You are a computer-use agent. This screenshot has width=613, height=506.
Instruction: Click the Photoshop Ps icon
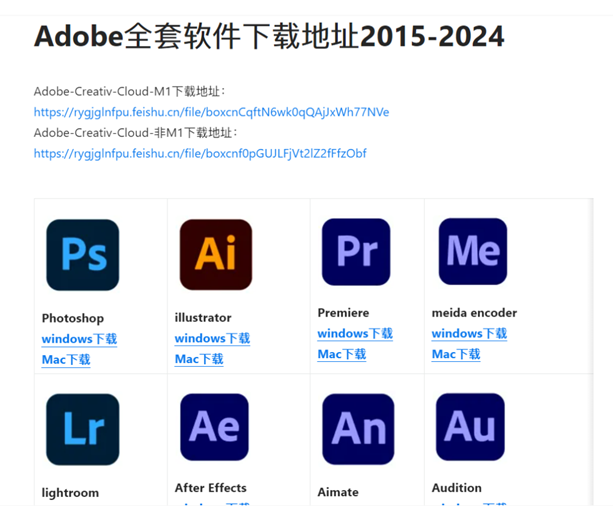[82, 255]
